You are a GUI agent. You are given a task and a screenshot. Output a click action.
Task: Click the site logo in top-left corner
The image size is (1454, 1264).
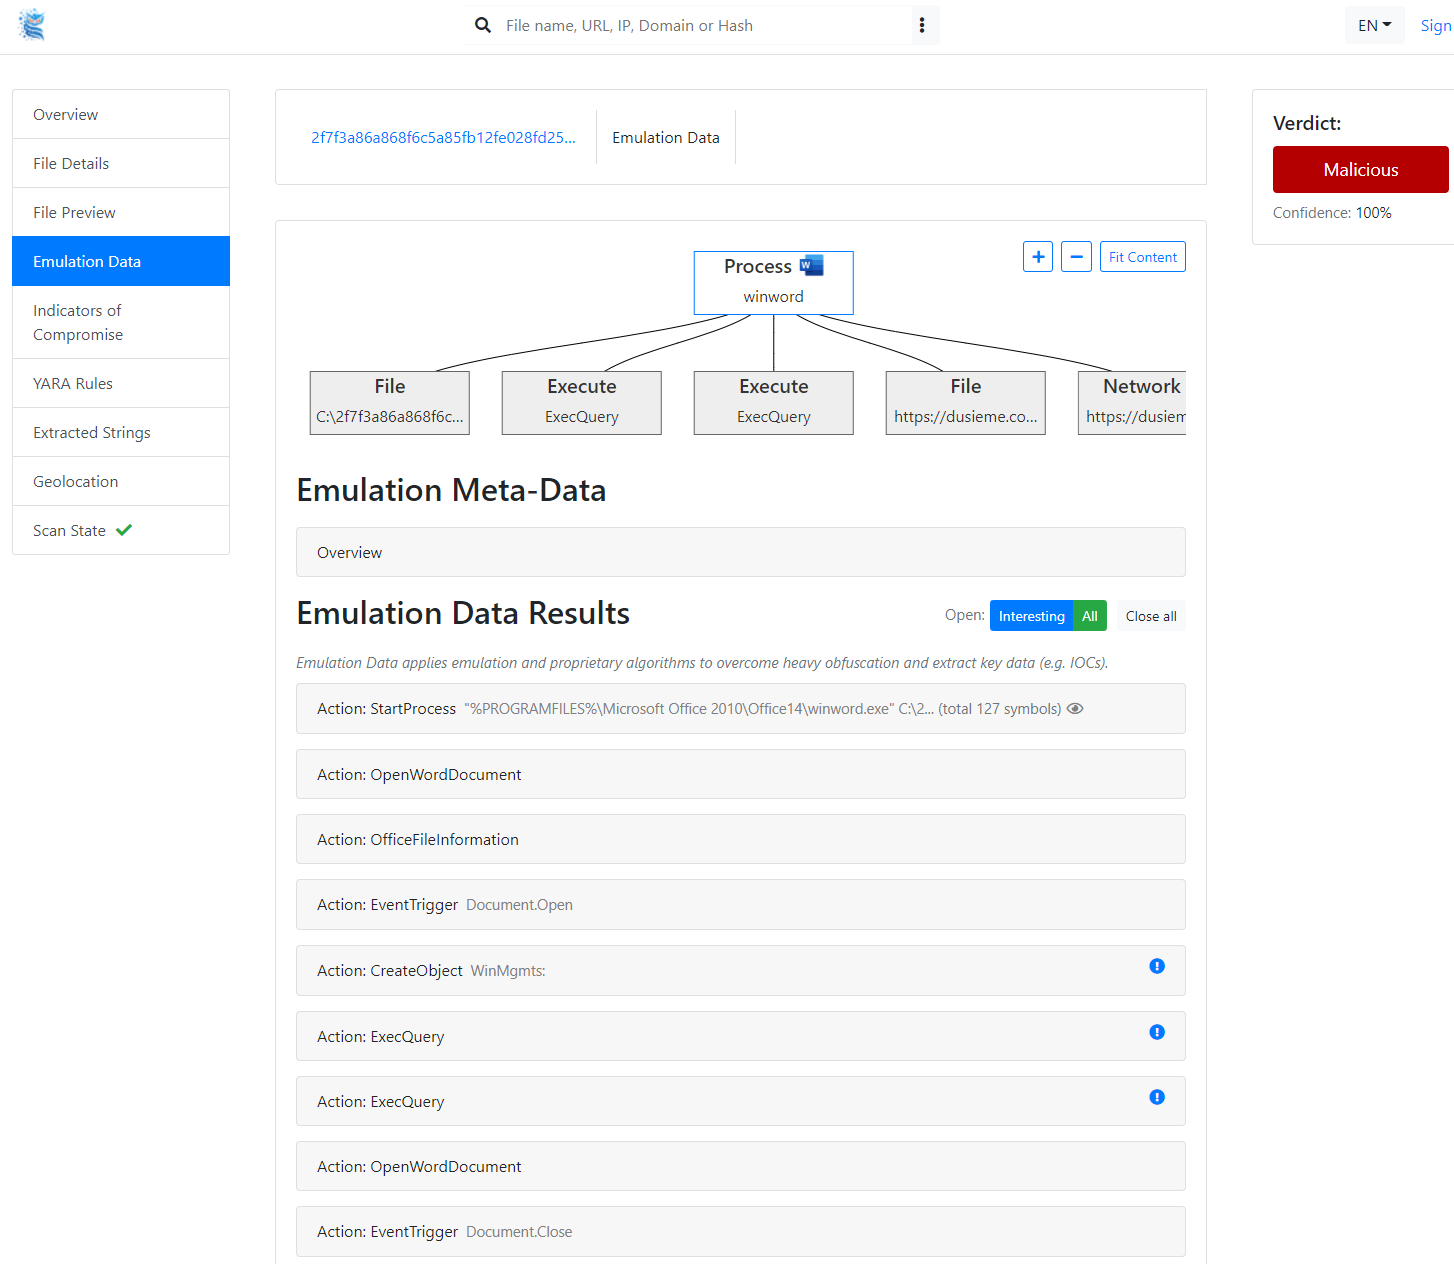[31, 25]
